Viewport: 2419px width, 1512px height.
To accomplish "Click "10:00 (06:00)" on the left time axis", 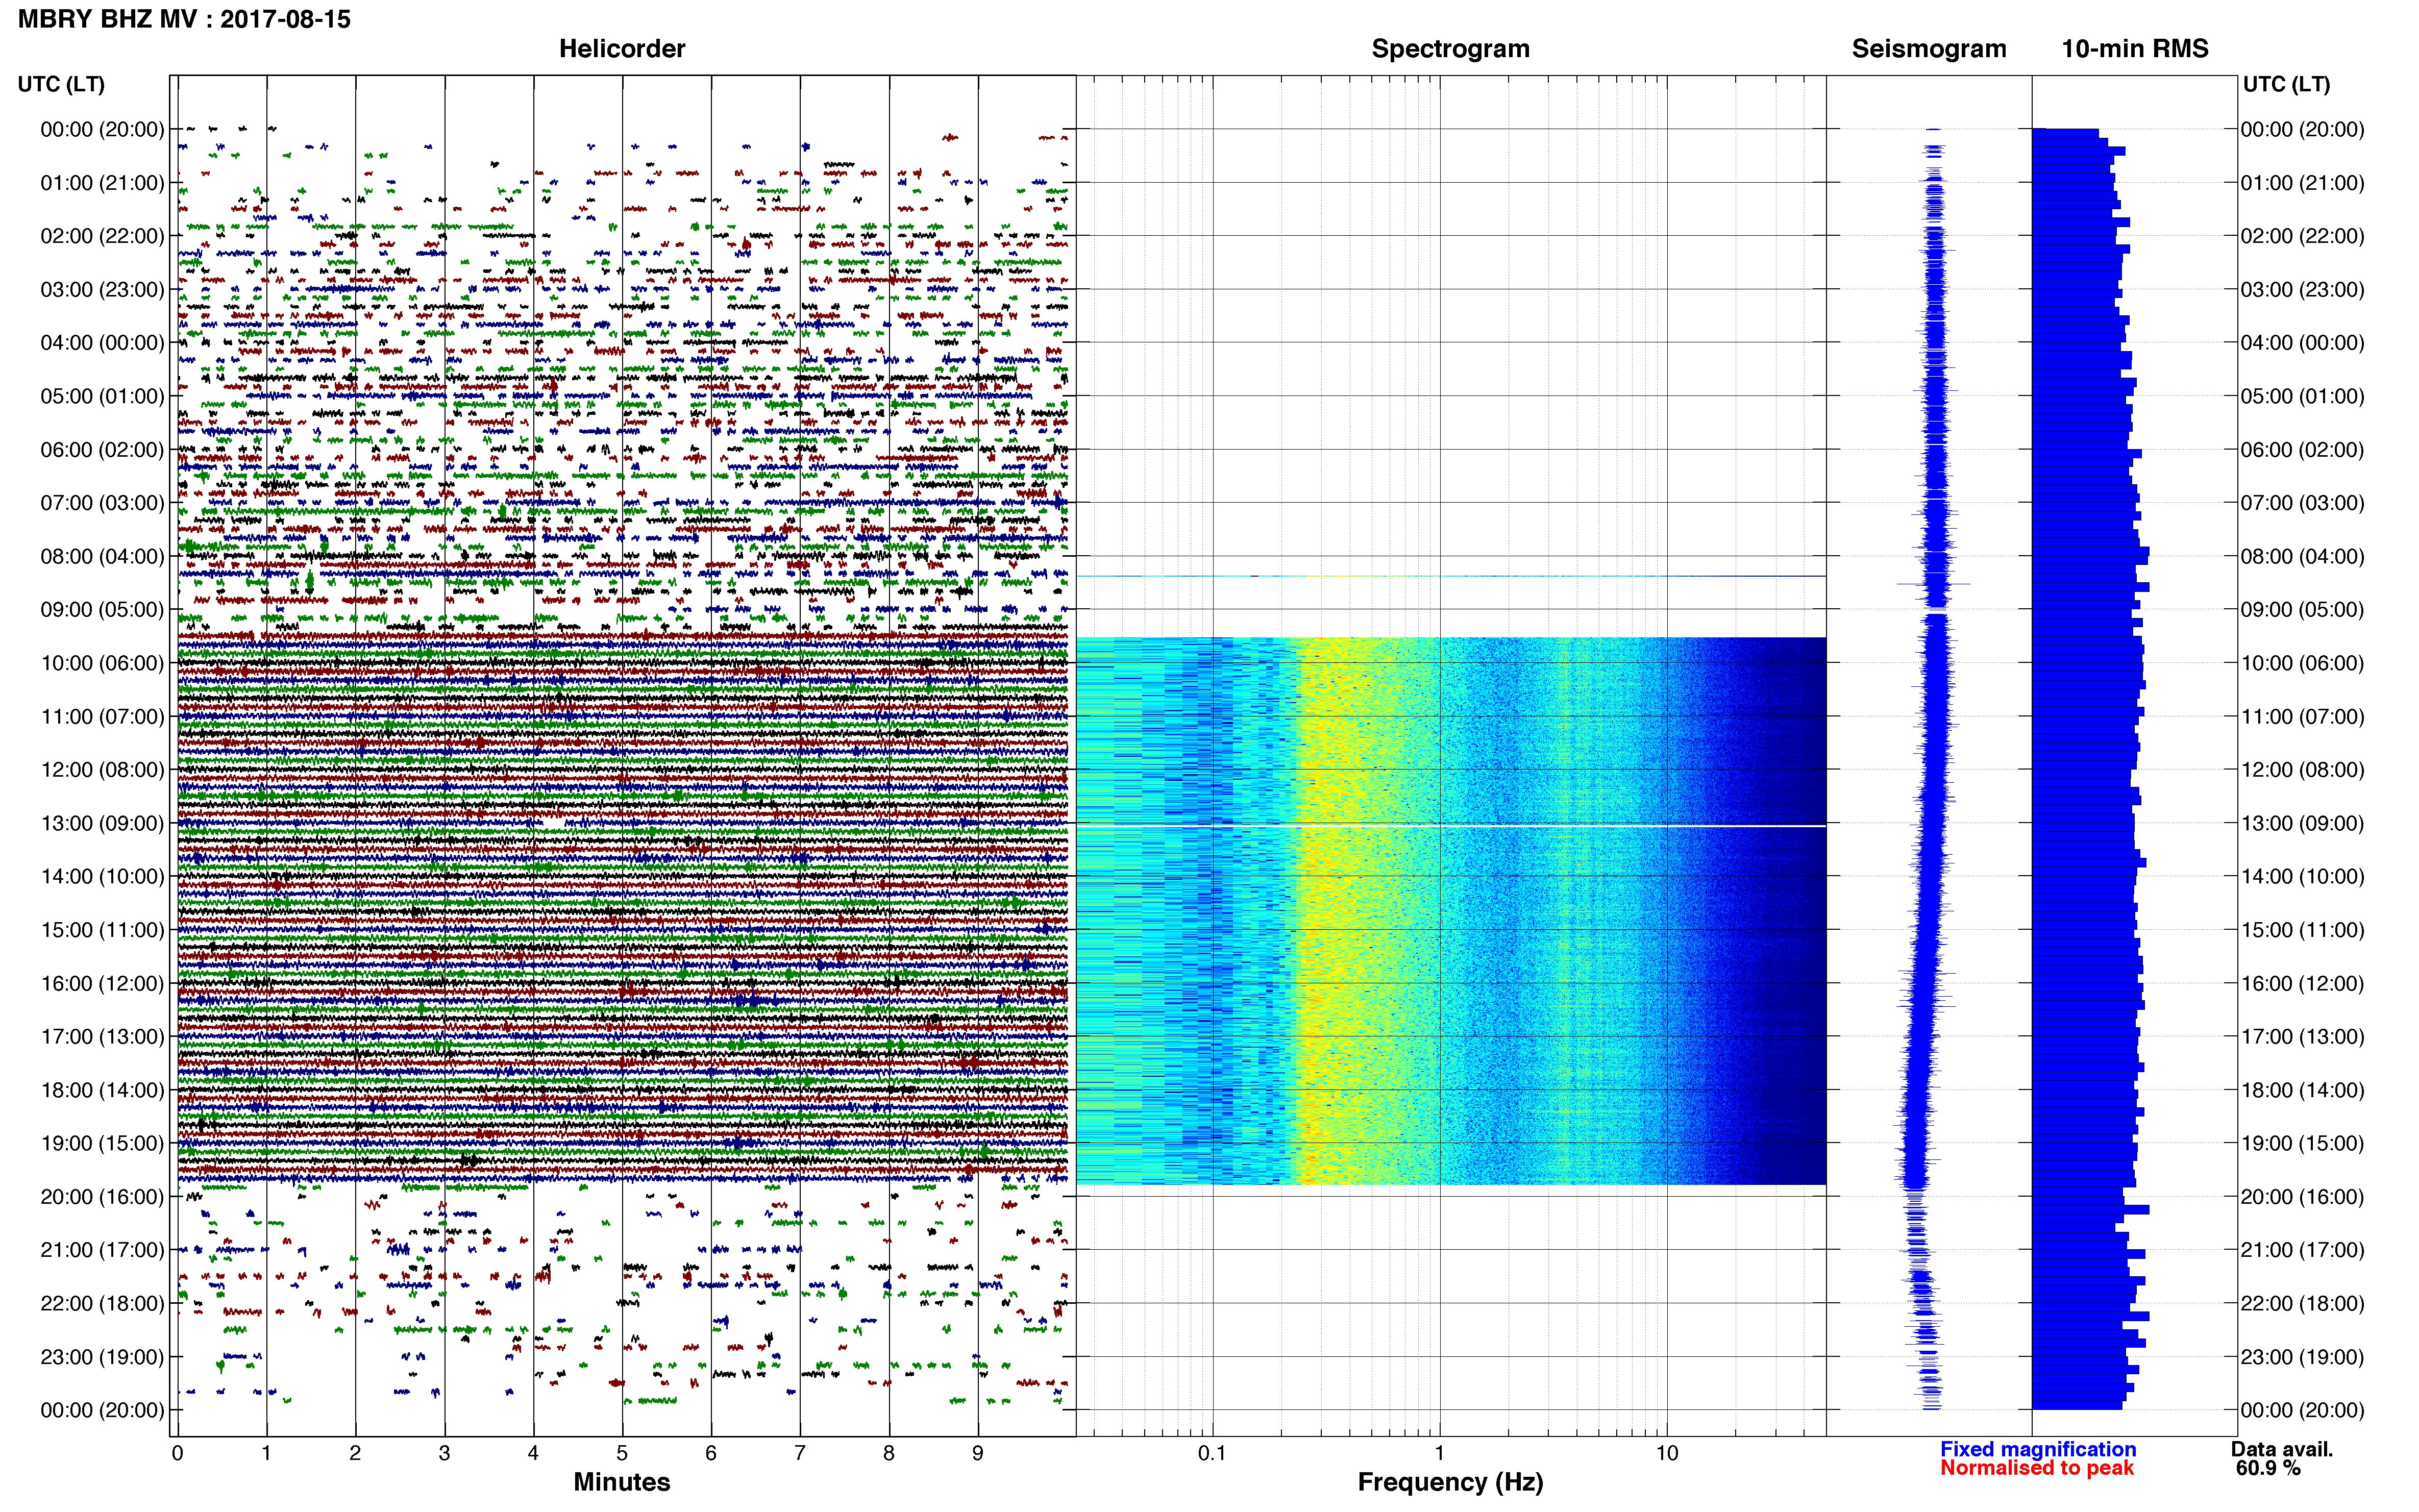I will 102,663.
